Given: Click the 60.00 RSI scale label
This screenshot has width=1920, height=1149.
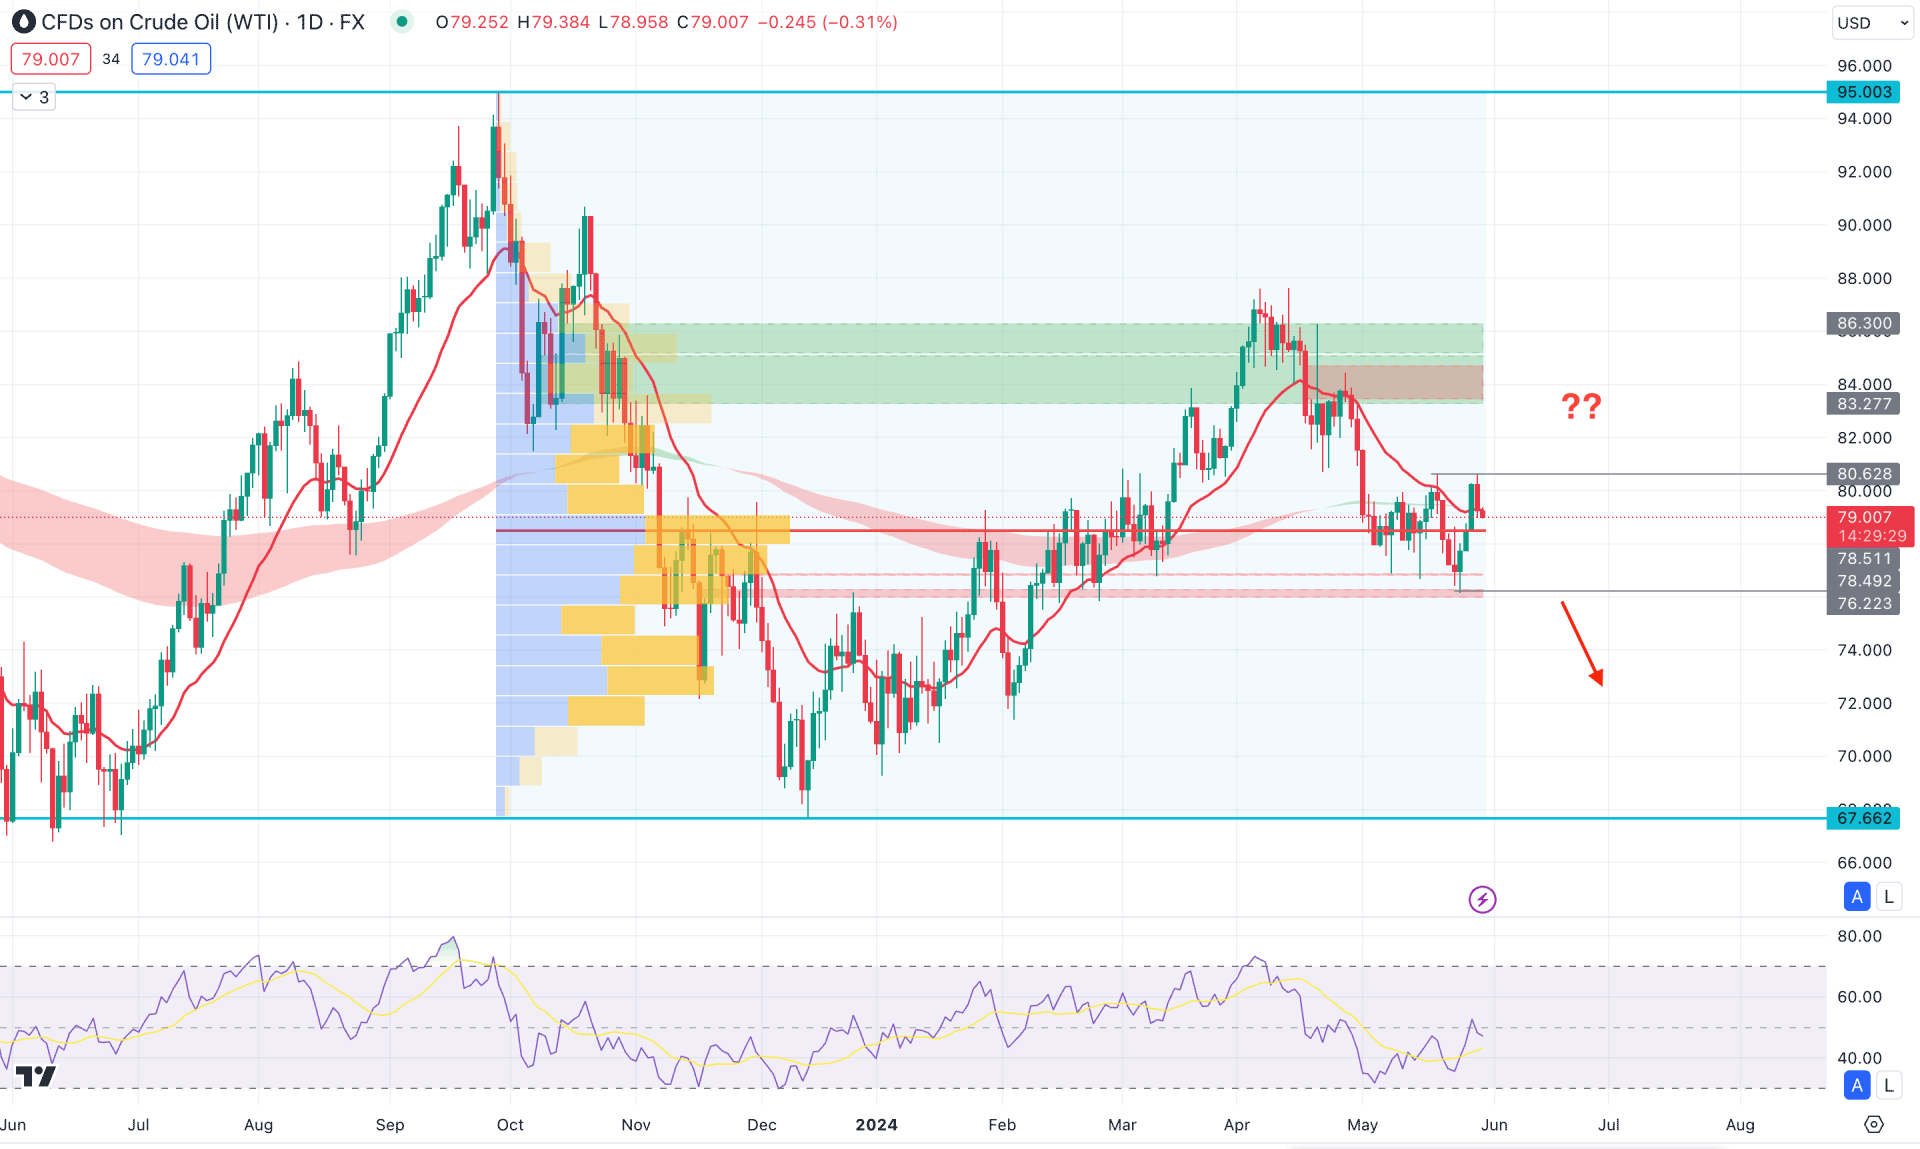Looking at the screenshot, I should [x=1859, y=997].
